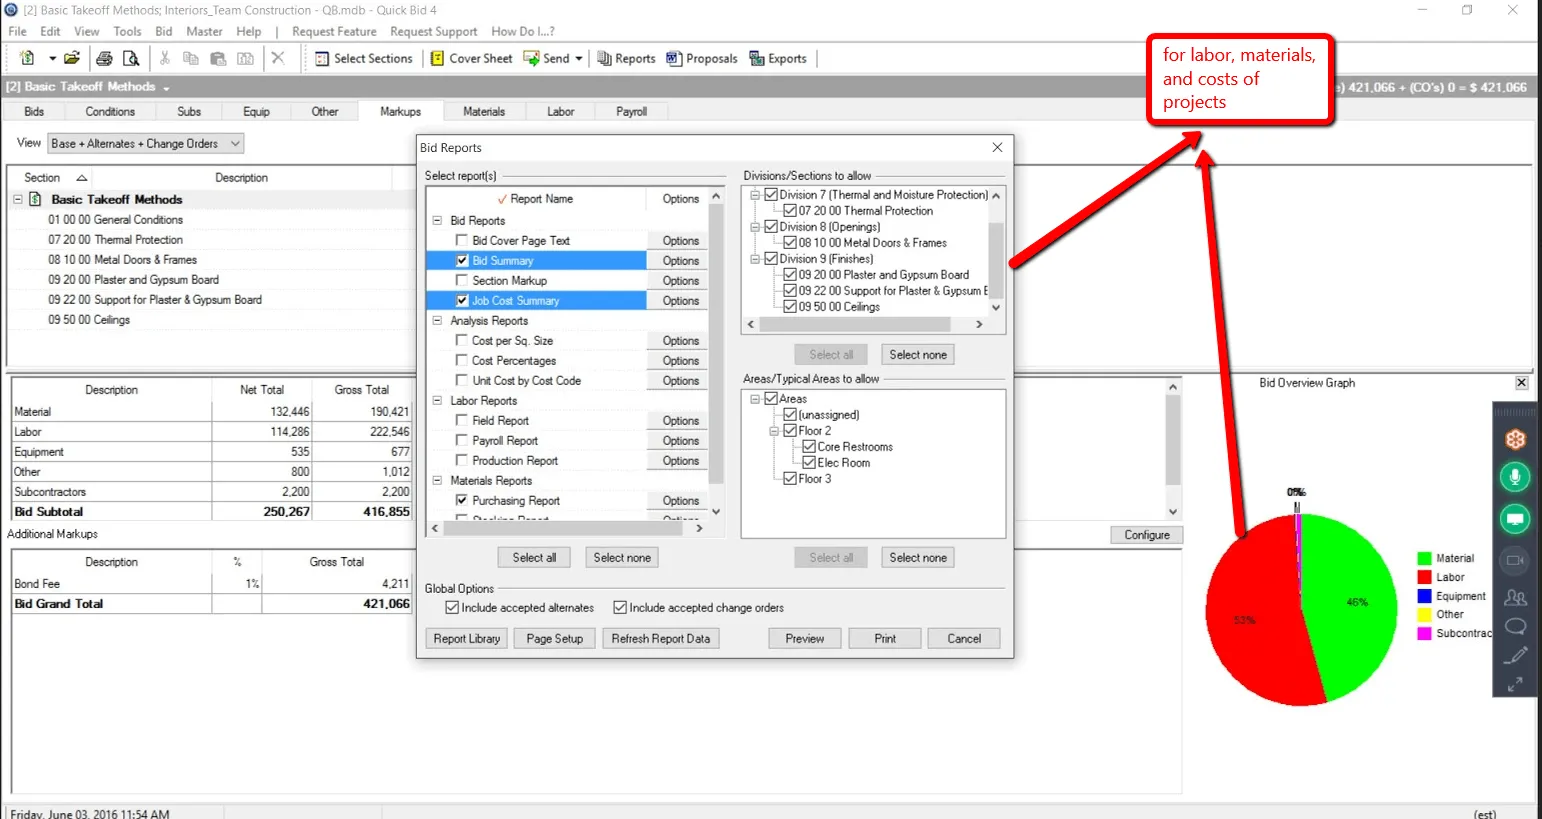Open the attendees list icon
This screenshot has height=819, width=1542.
point(1515,597)
